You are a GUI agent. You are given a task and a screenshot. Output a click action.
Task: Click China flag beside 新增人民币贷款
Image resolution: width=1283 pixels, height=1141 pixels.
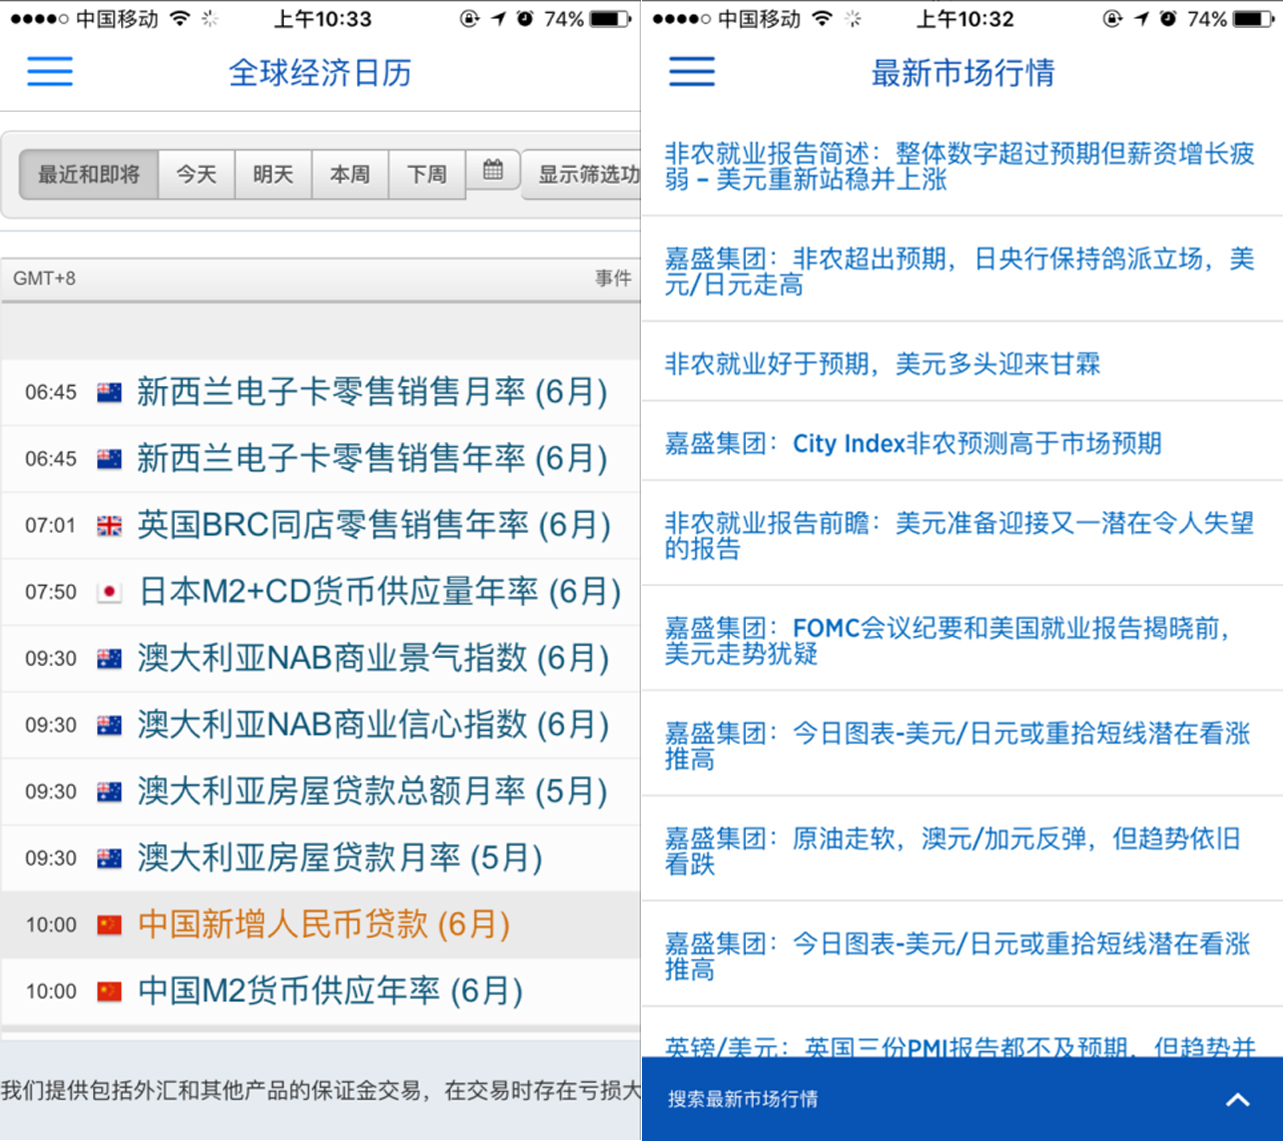point(109,925)
